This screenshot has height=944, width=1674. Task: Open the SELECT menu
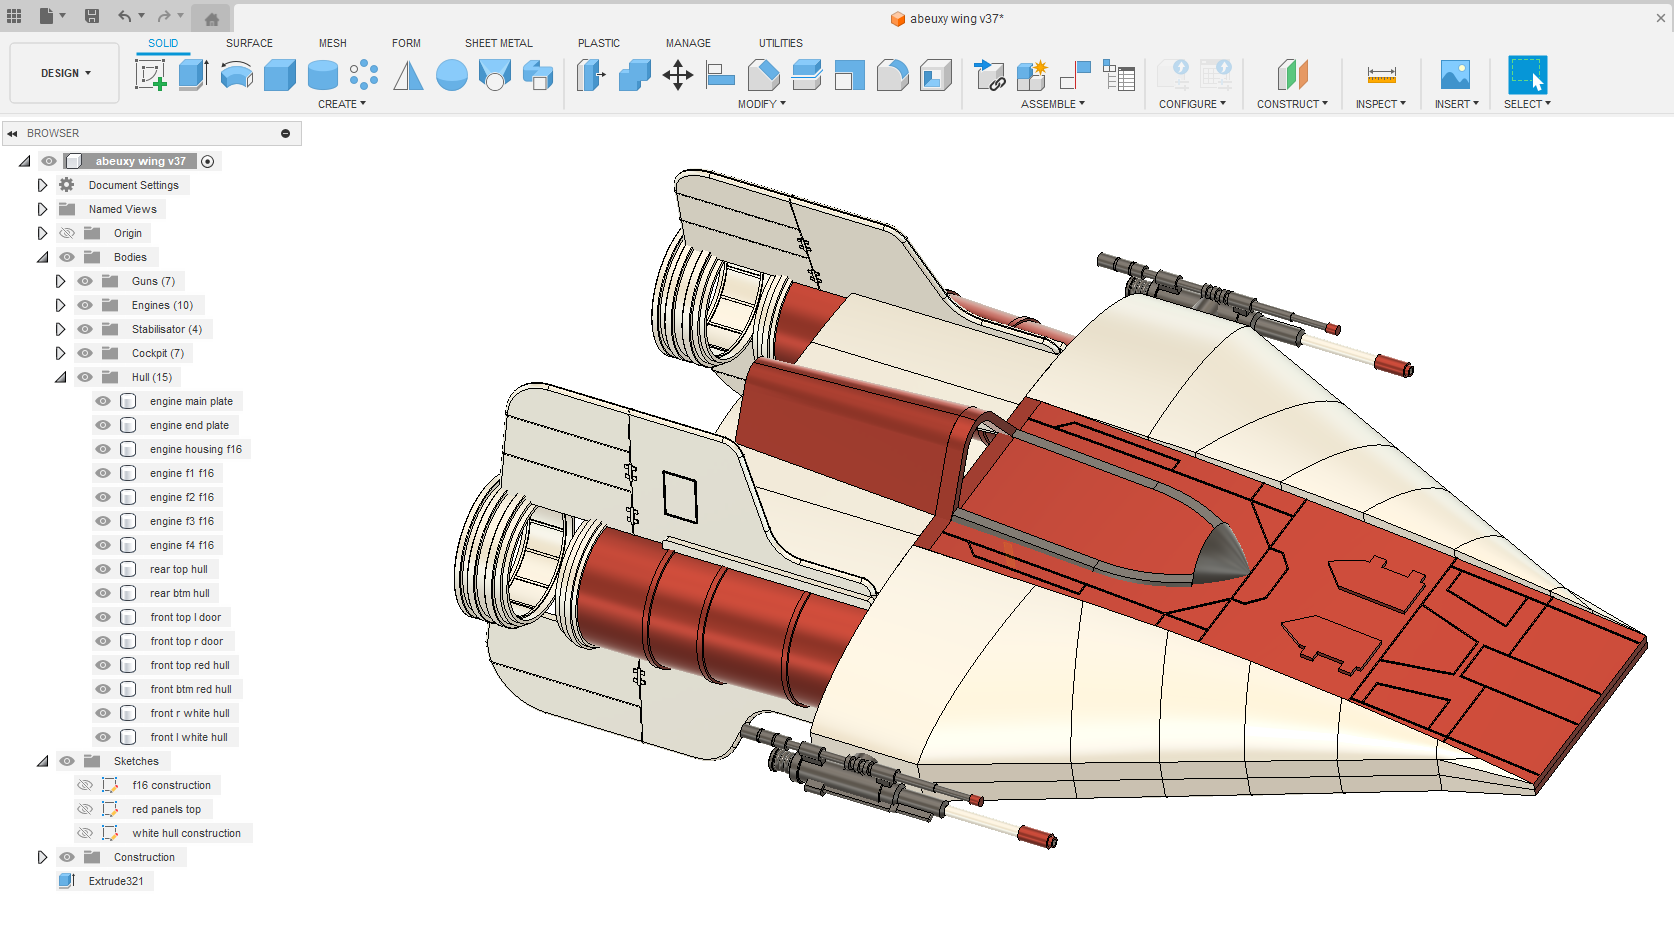click(1528, 104)
